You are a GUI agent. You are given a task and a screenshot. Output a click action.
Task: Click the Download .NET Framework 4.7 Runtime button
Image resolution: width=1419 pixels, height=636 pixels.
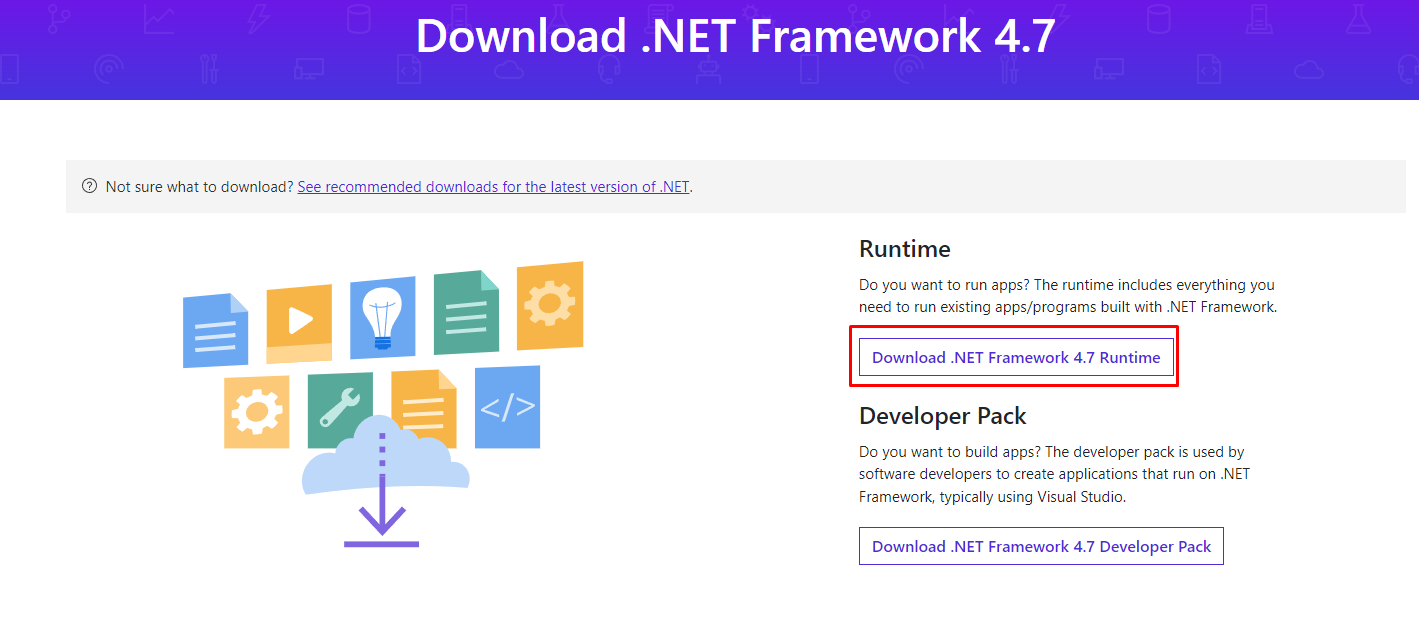[1016, 357]
